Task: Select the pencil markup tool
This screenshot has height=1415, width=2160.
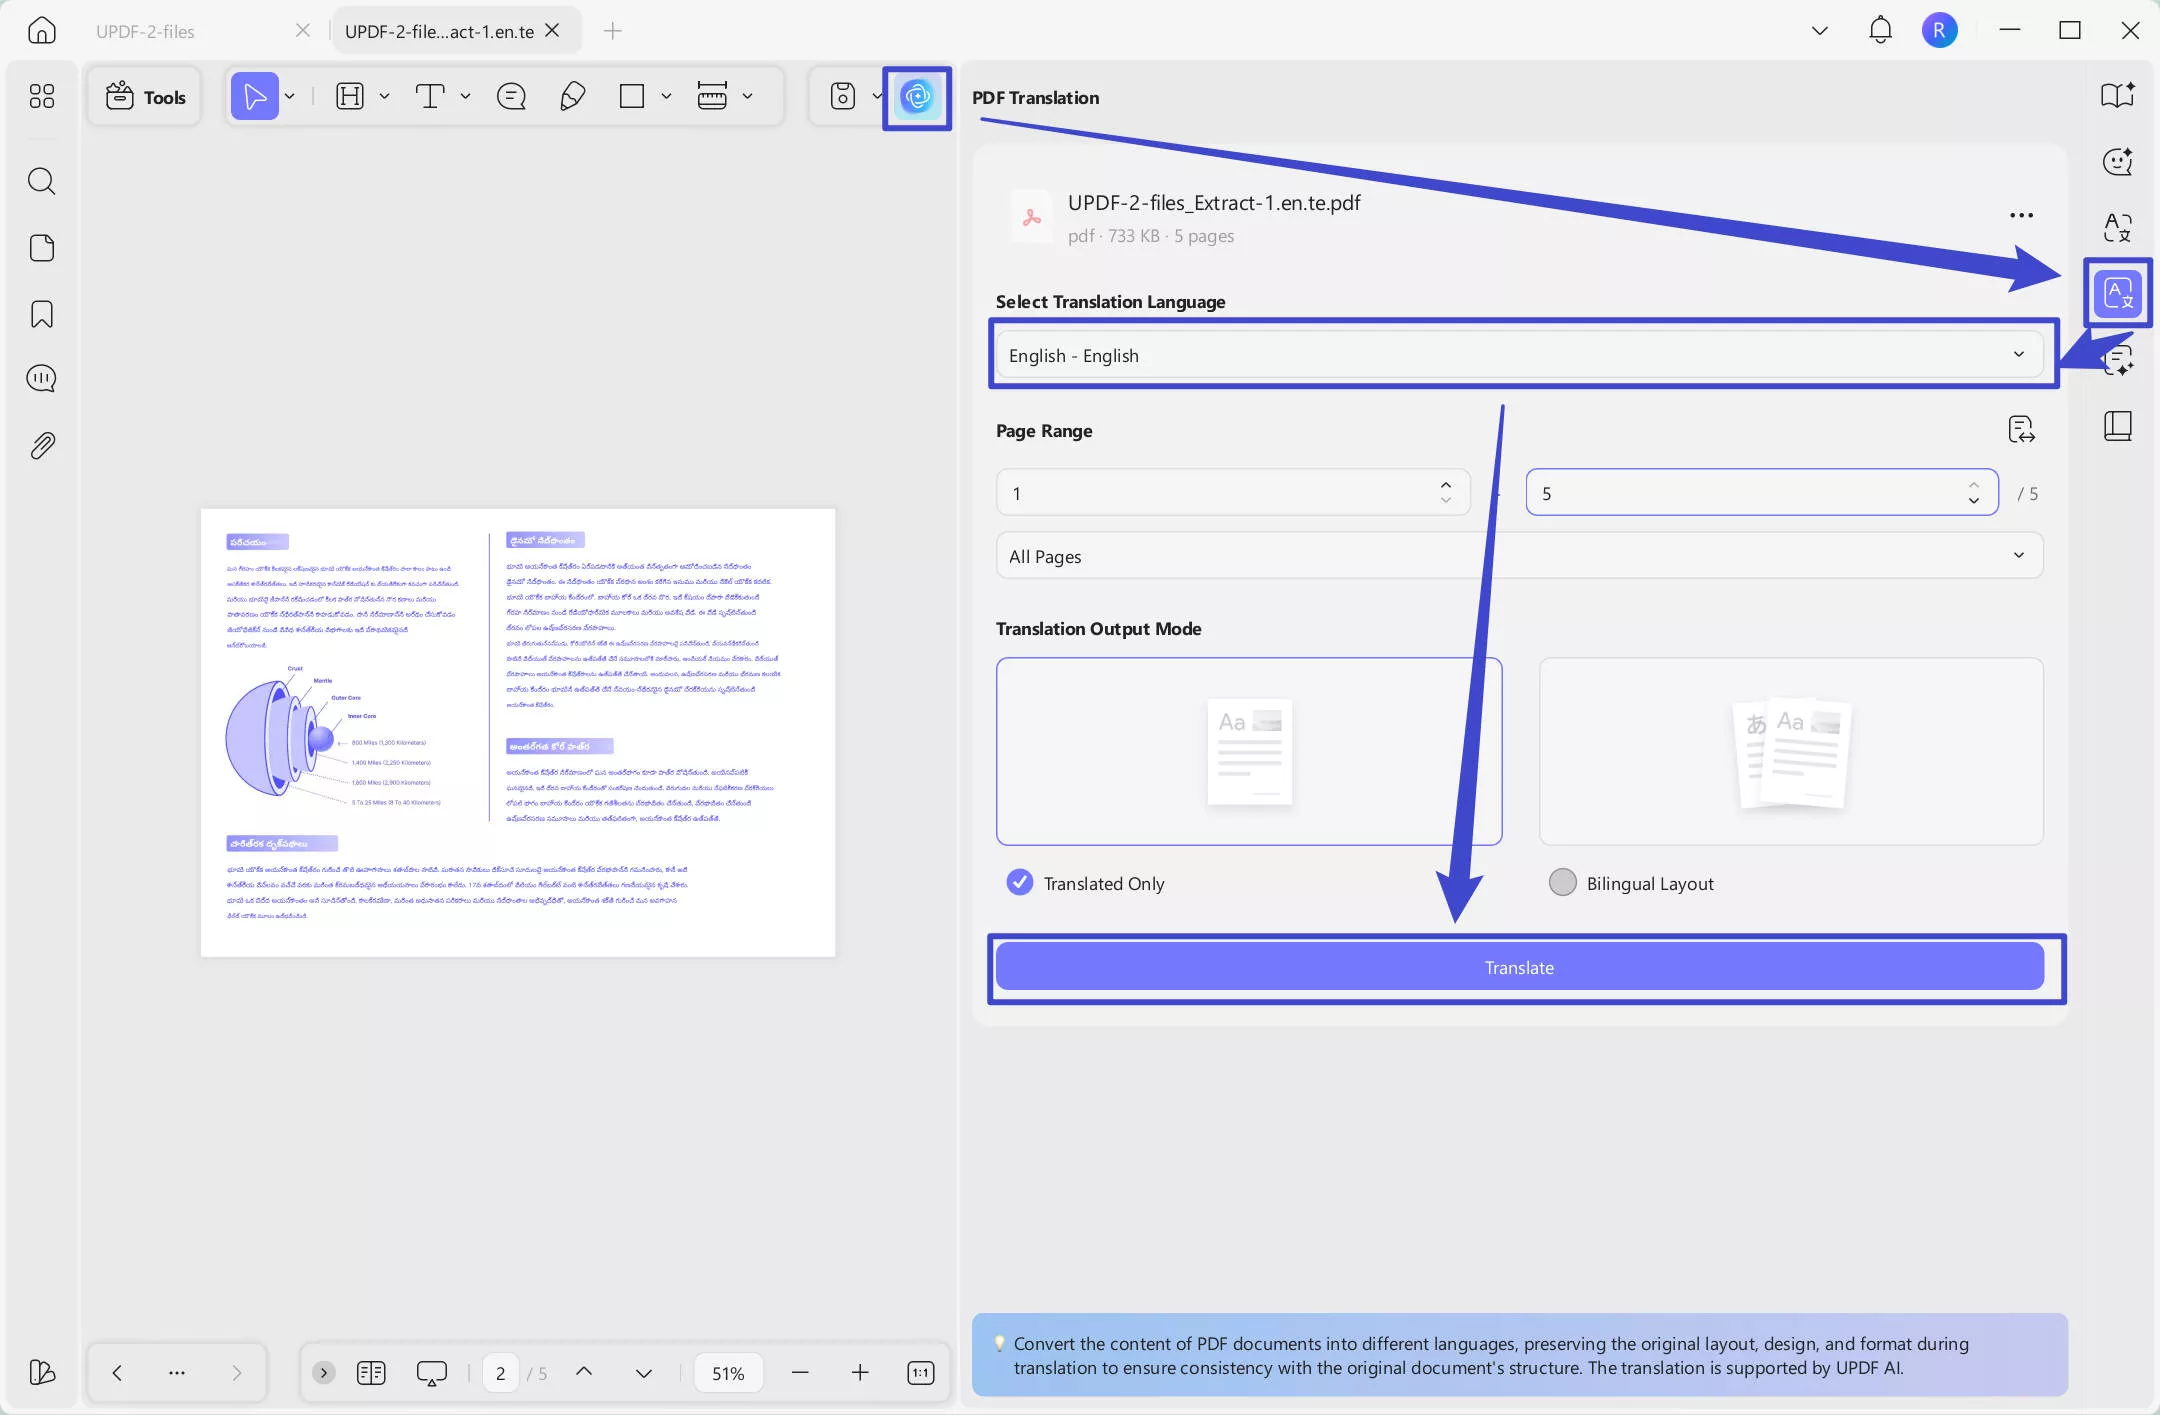Action: tap(571, 96)
